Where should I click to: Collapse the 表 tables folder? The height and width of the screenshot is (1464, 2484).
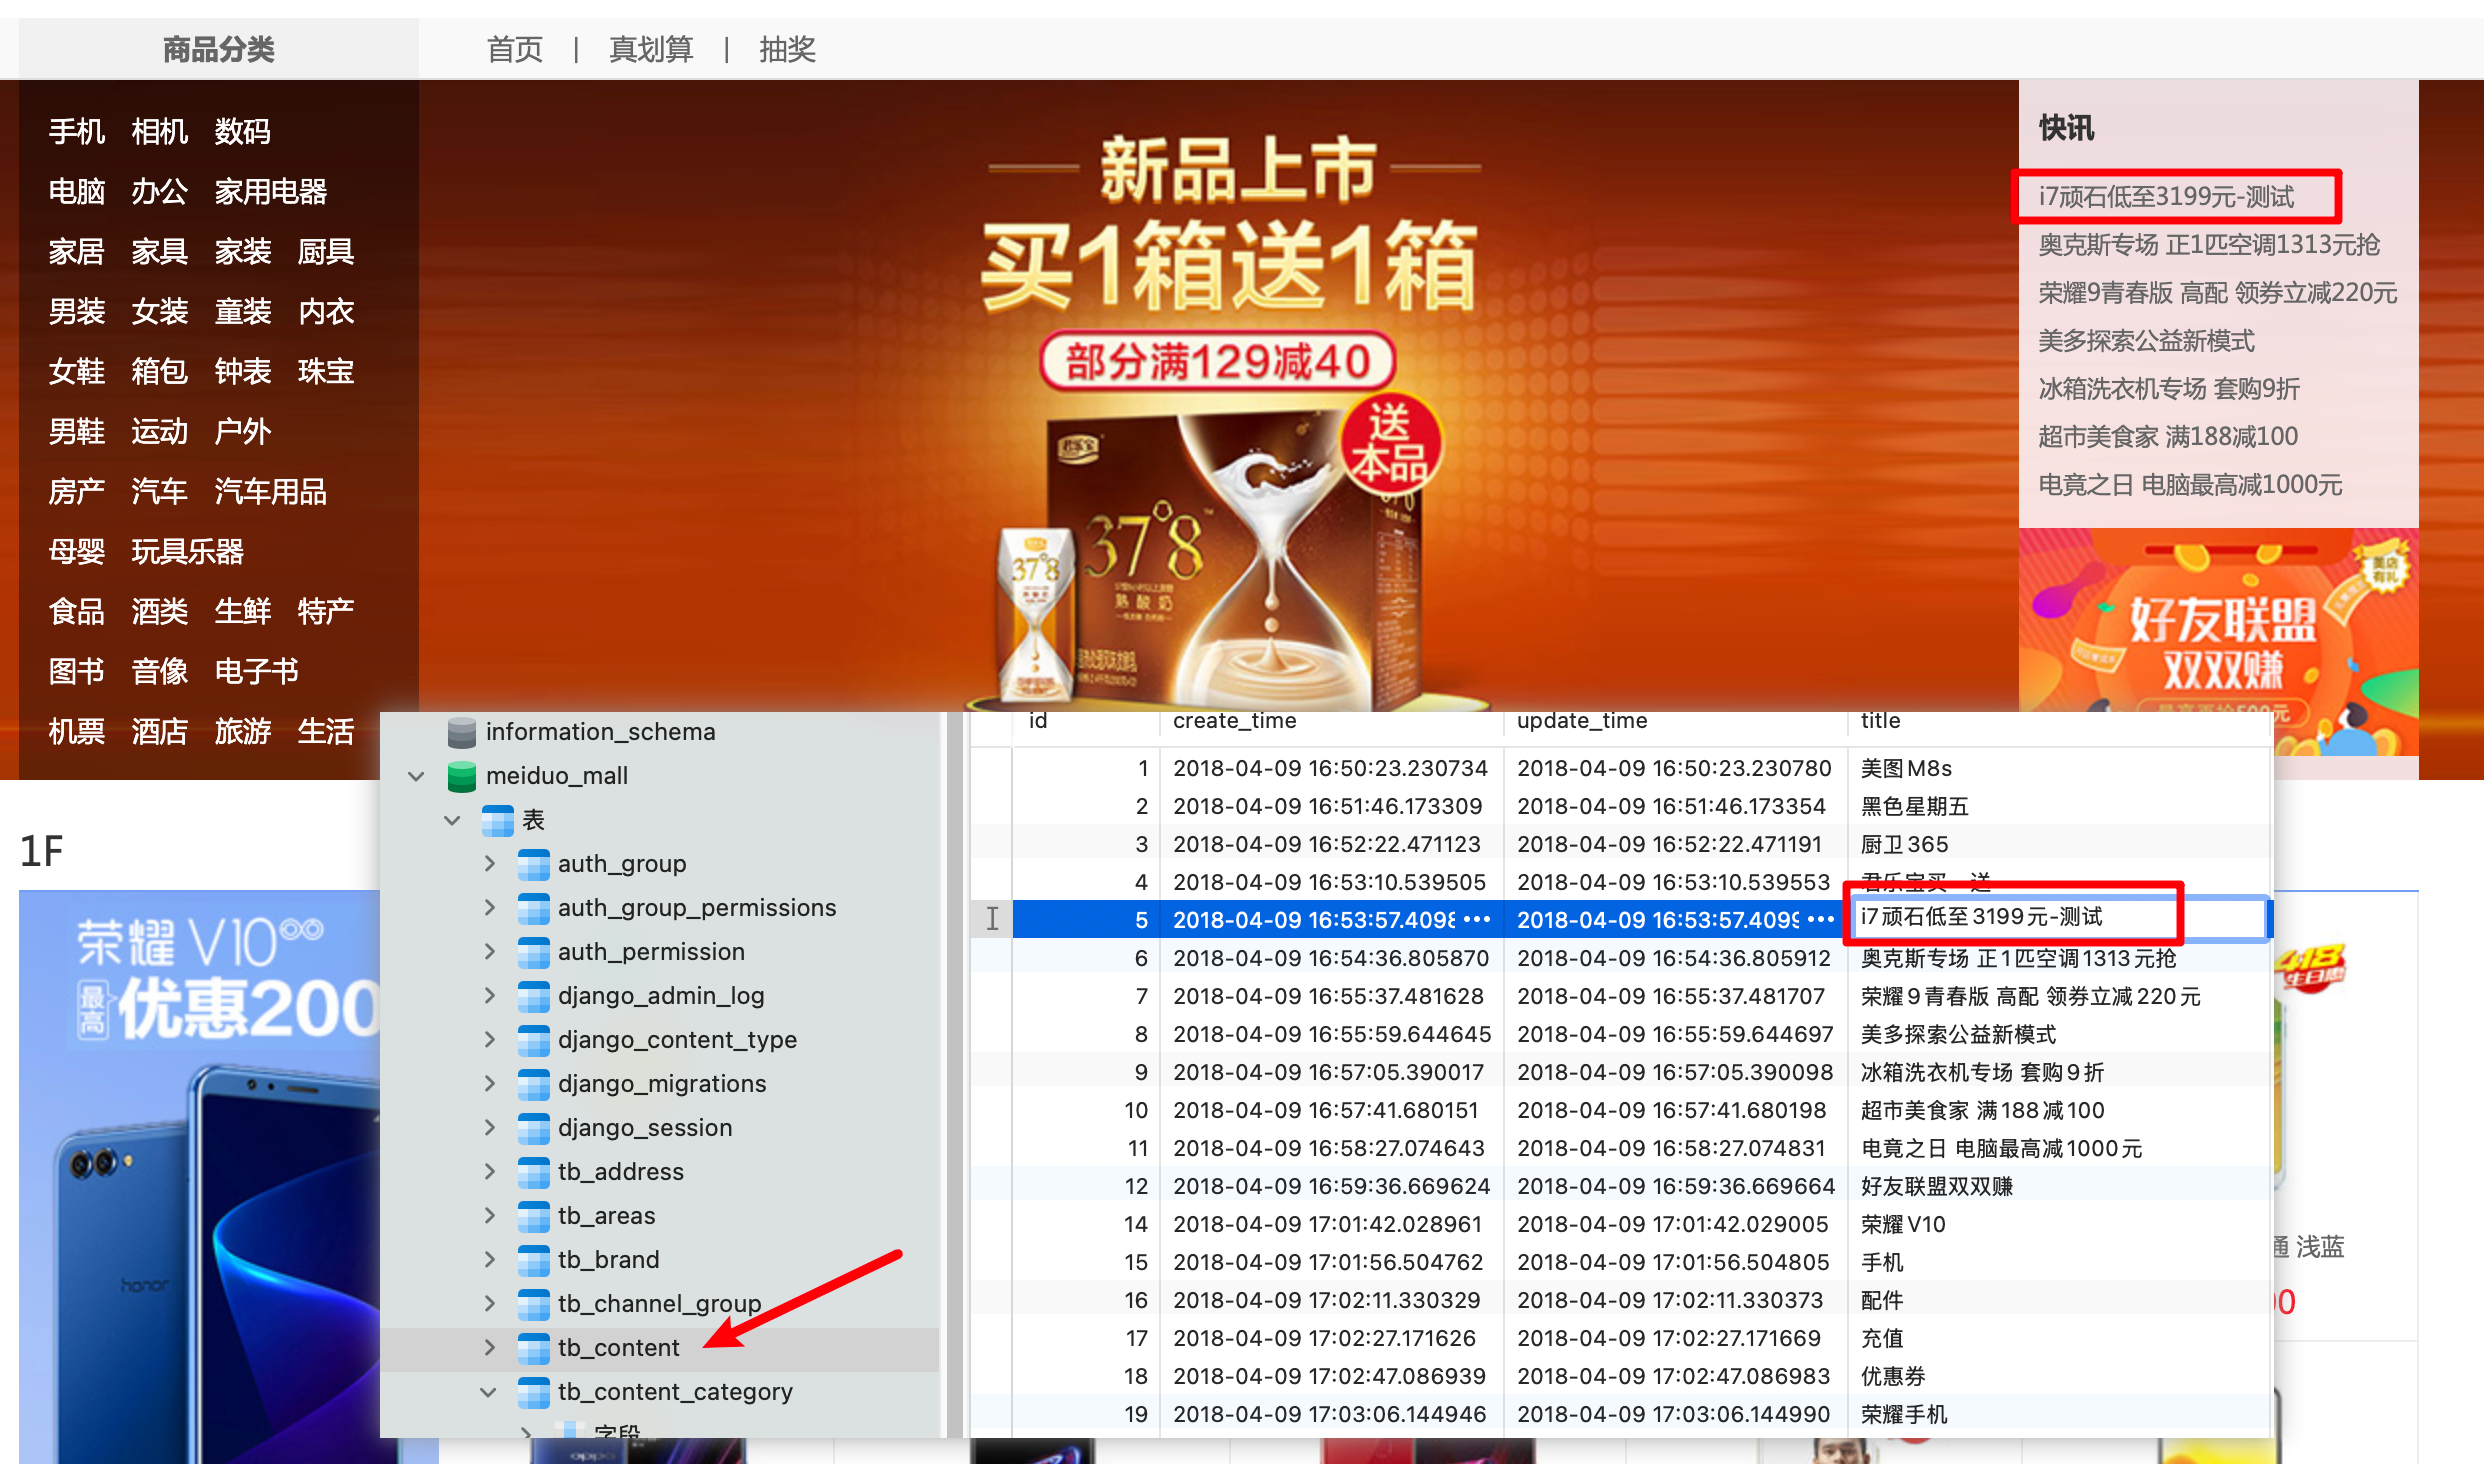pos(453,820)
